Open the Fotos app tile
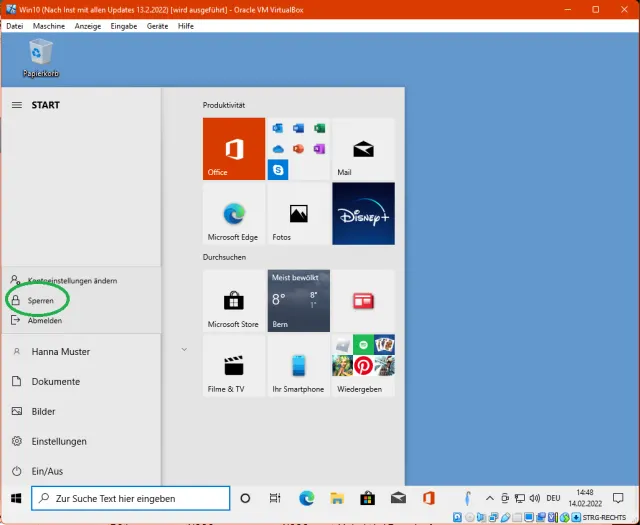640x525 pixels. (x=298, y=213)
